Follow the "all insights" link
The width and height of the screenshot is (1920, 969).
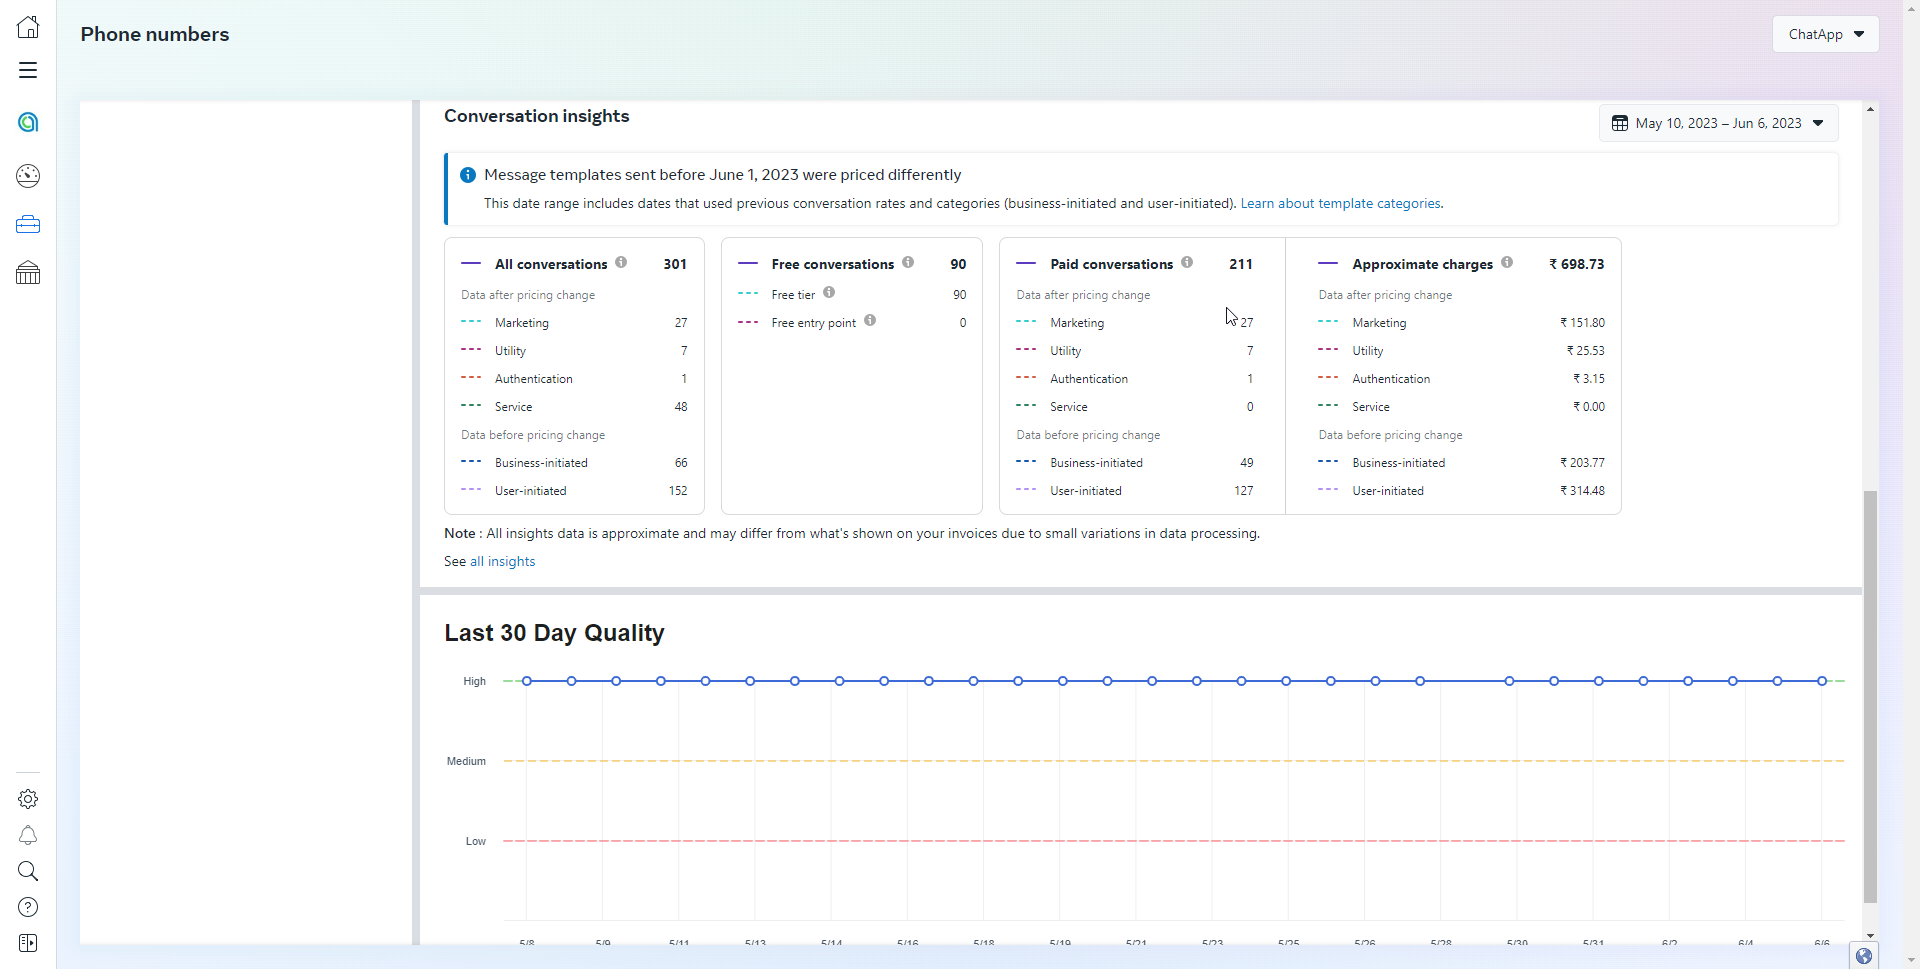coord(502,561)
